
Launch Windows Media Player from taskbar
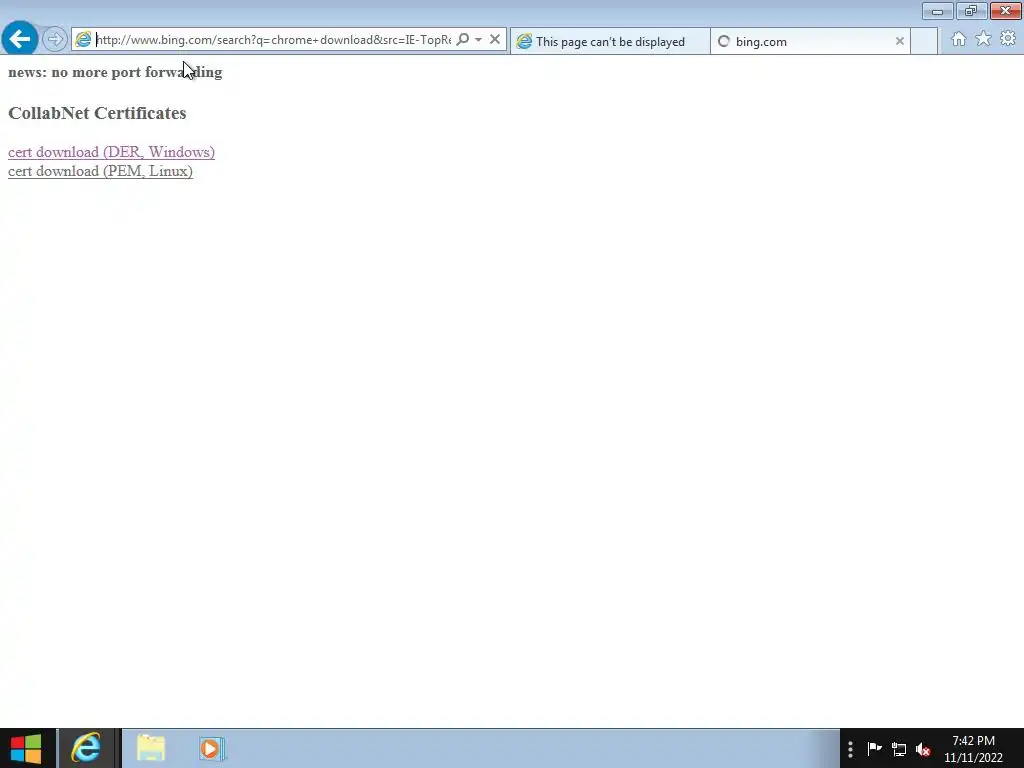[212, 748]
